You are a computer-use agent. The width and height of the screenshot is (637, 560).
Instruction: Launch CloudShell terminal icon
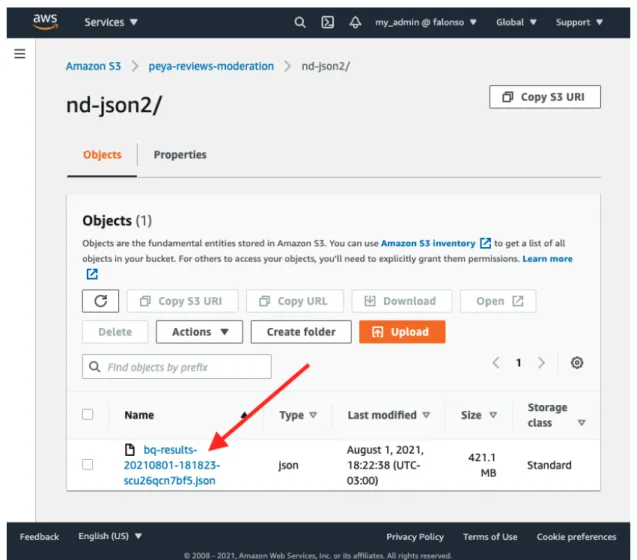[x=327, y=22]
